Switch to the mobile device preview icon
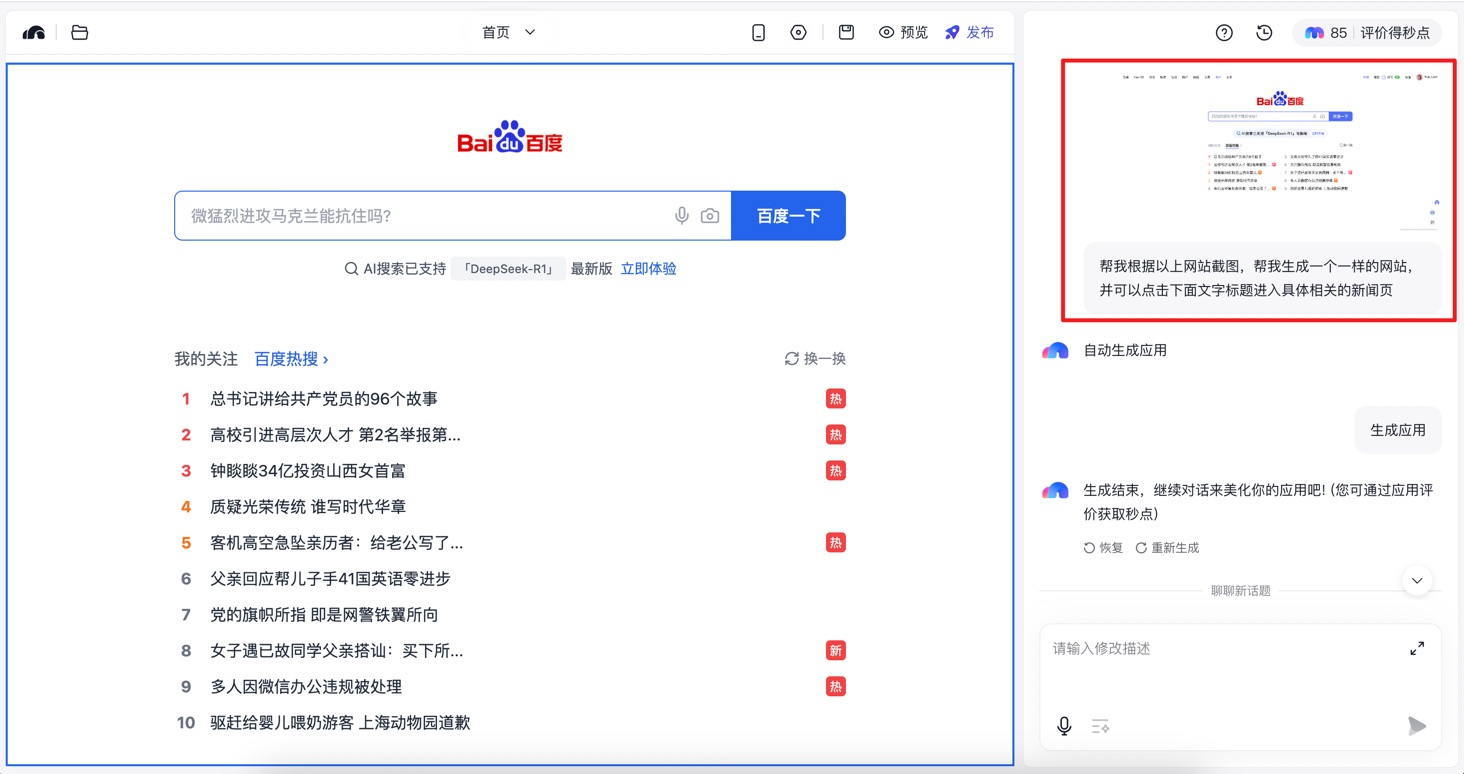The image size is (1464, 774). [x=759, y=33]
